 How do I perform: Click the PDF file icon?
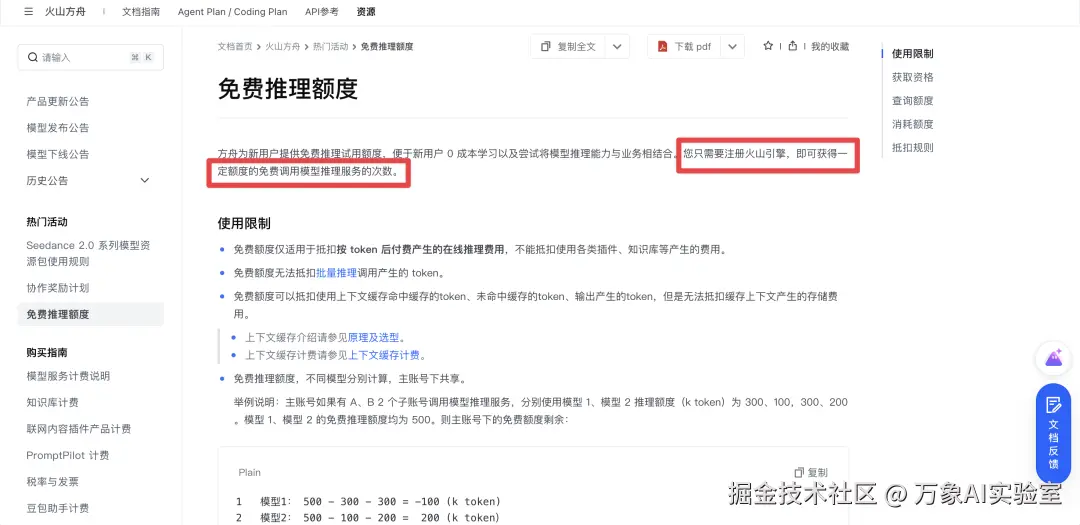pos(662,46)
